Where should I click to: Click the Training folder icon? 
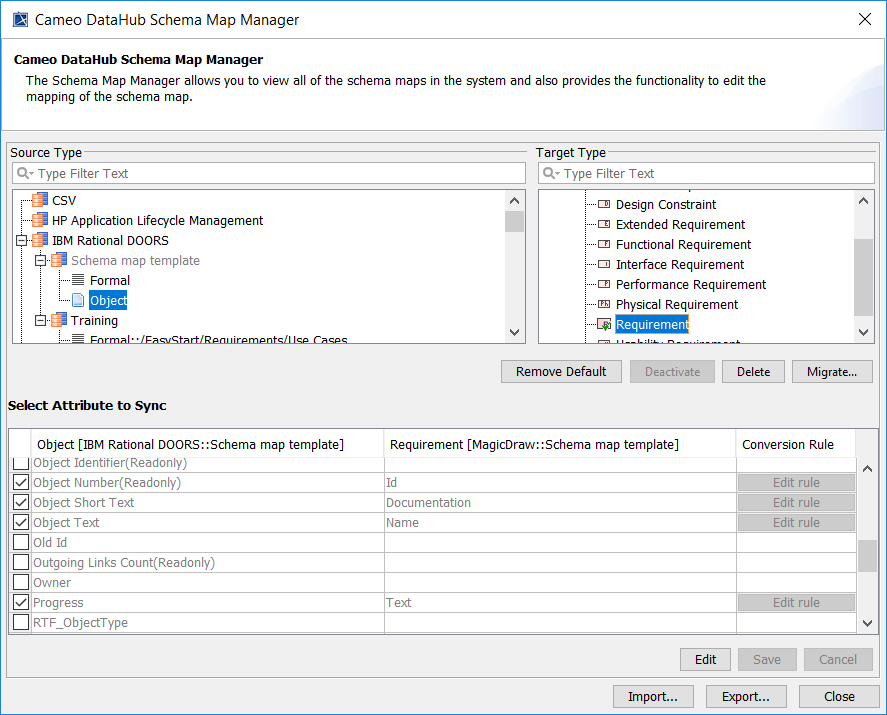point(59,321)
